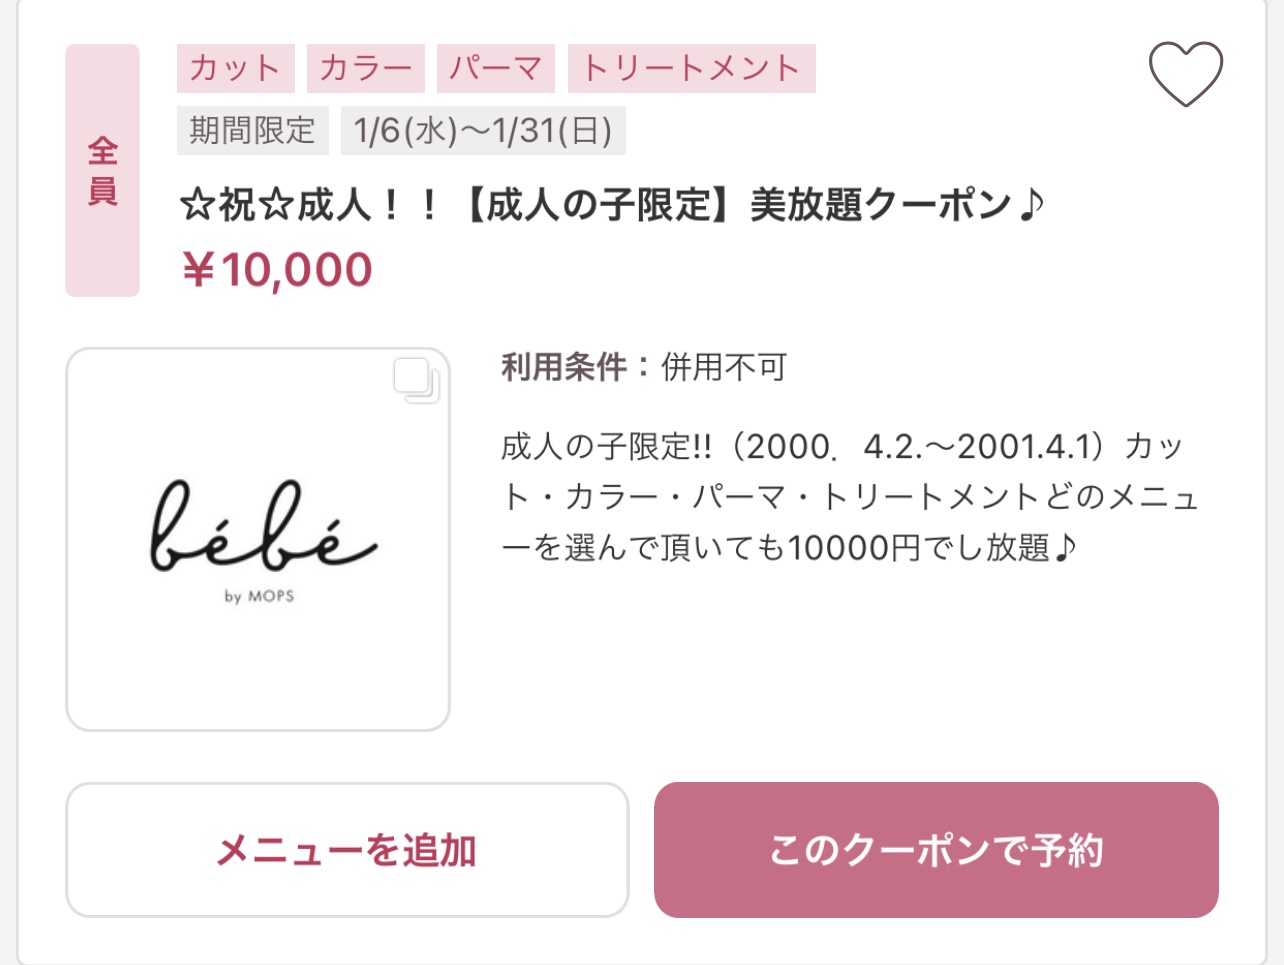Click the coupon description paragraph
The image size is (1284, 965).
[850, 497]
